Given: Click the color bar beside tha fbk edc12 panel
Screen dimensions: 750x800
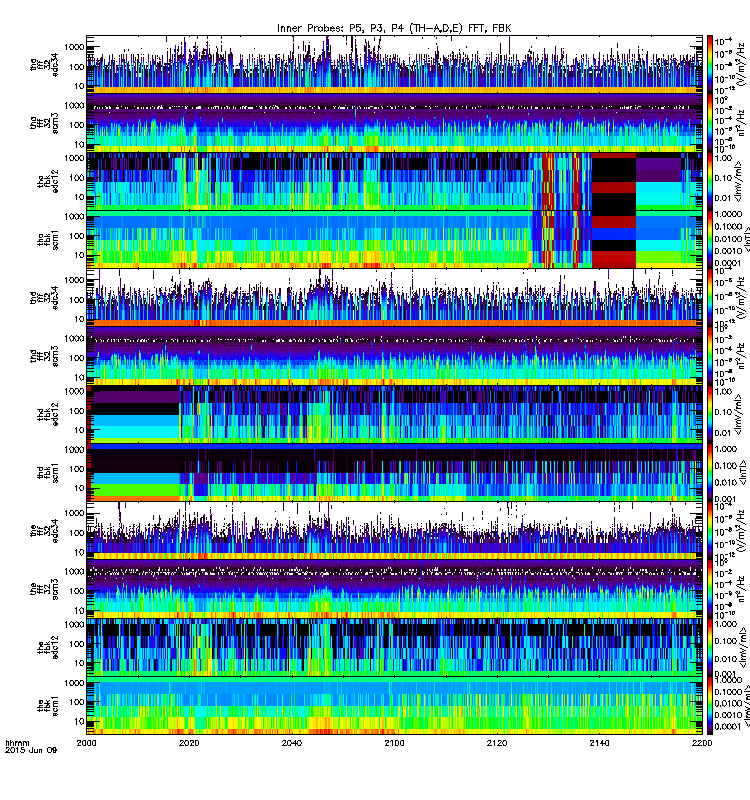Looking at the screenshot, I should [x=710, y=182].
